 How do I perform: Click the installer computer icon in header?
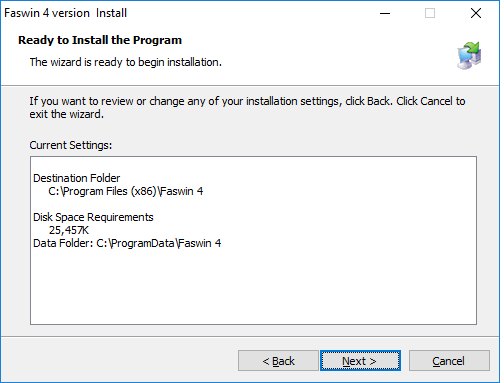pos(469,55)
